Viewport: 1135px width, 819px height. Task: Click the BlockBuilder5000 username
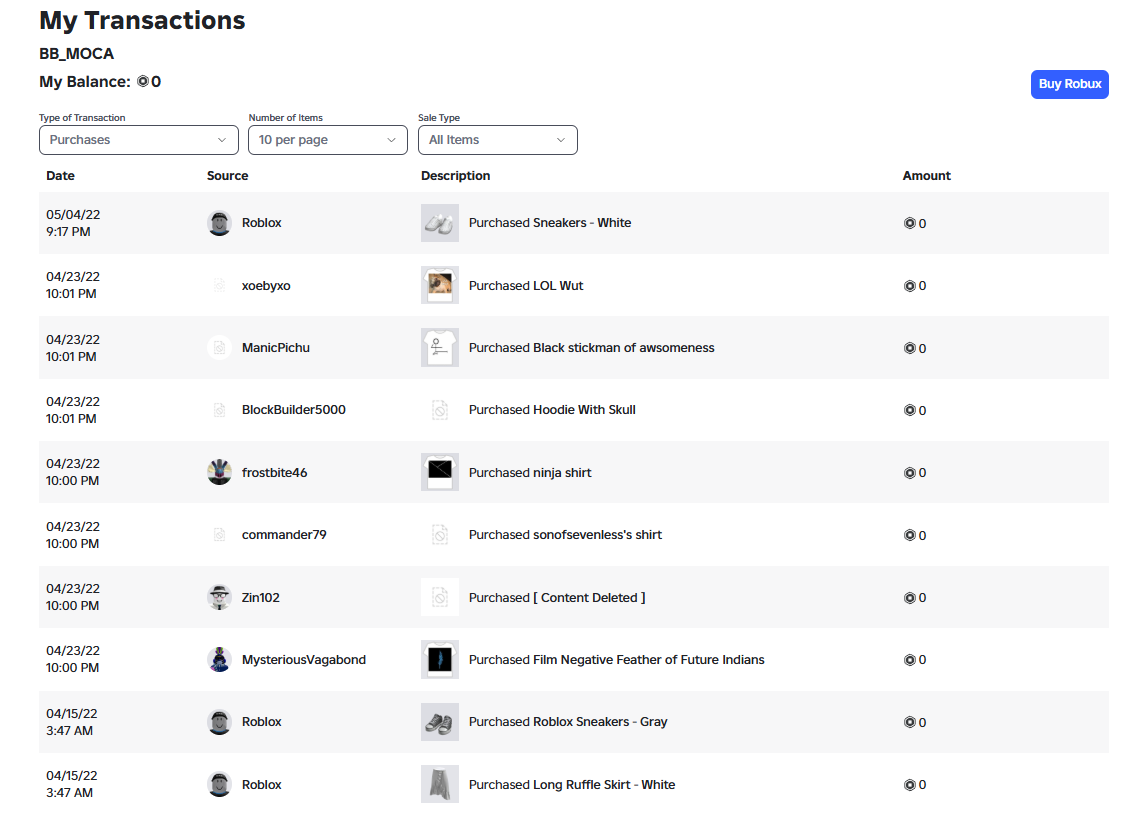(293, 410)
